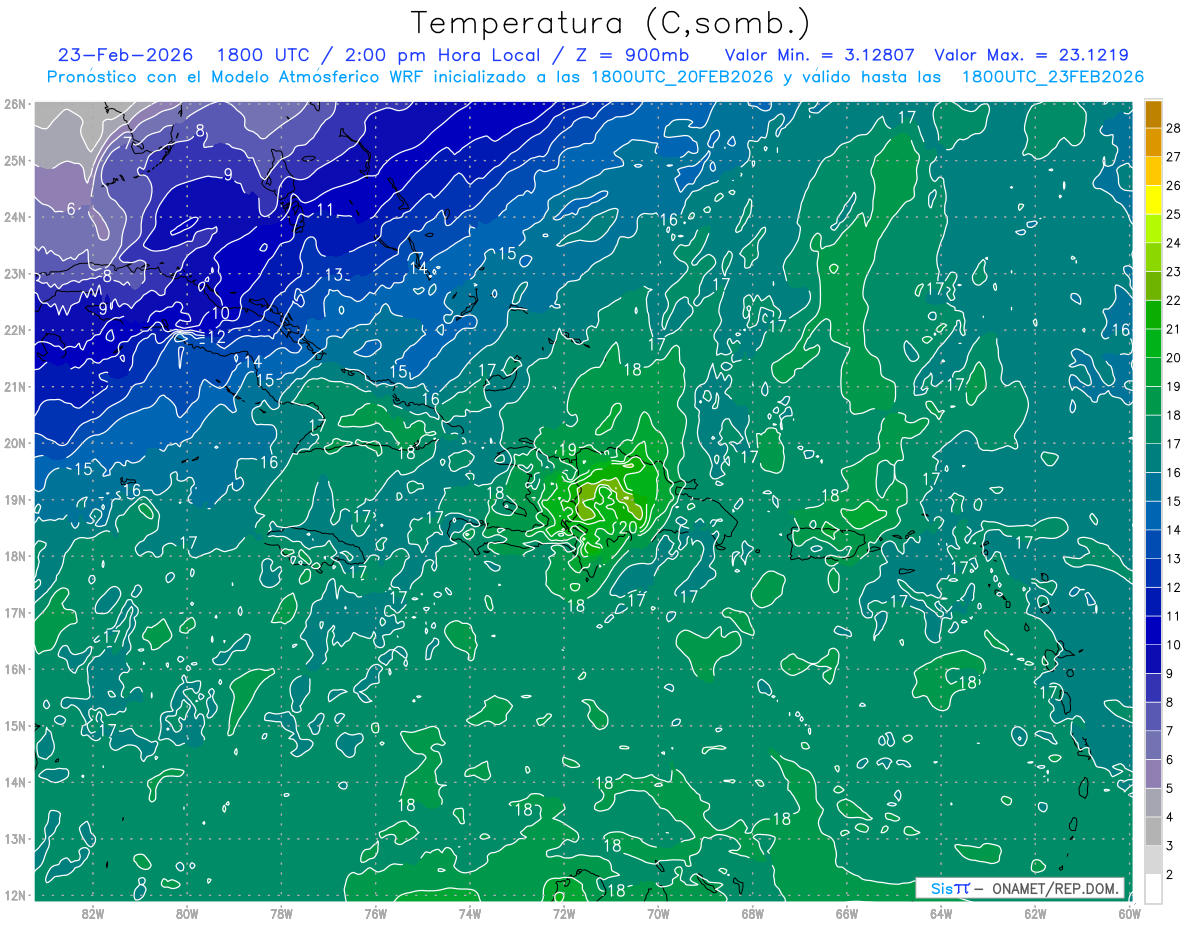This screenshot has height=927, width=1200.
Task: Click the "Sisπ - ONAMET/REP.DOM." credit box
Action: click(1020, 888)
